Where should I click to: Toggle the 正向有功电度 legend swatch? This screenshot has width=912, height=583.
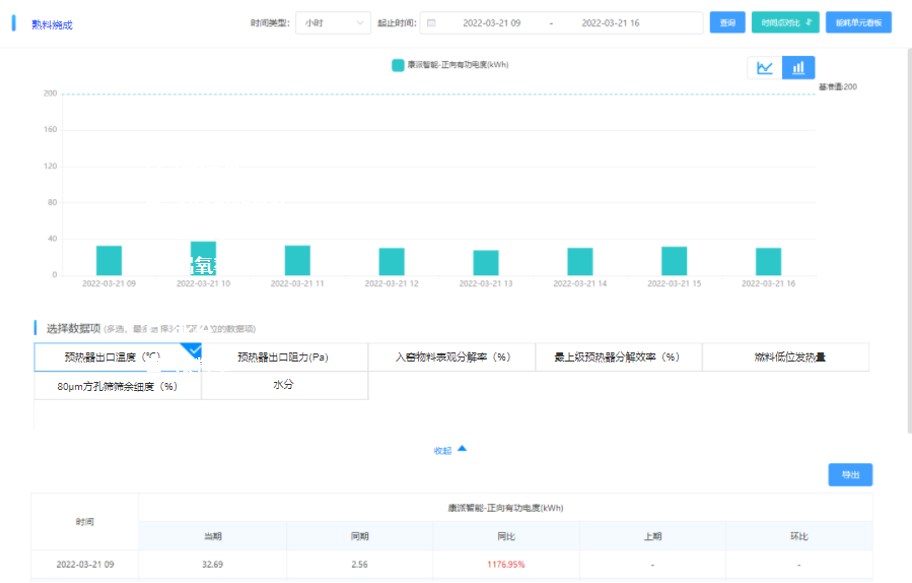(x=398, y=65)
